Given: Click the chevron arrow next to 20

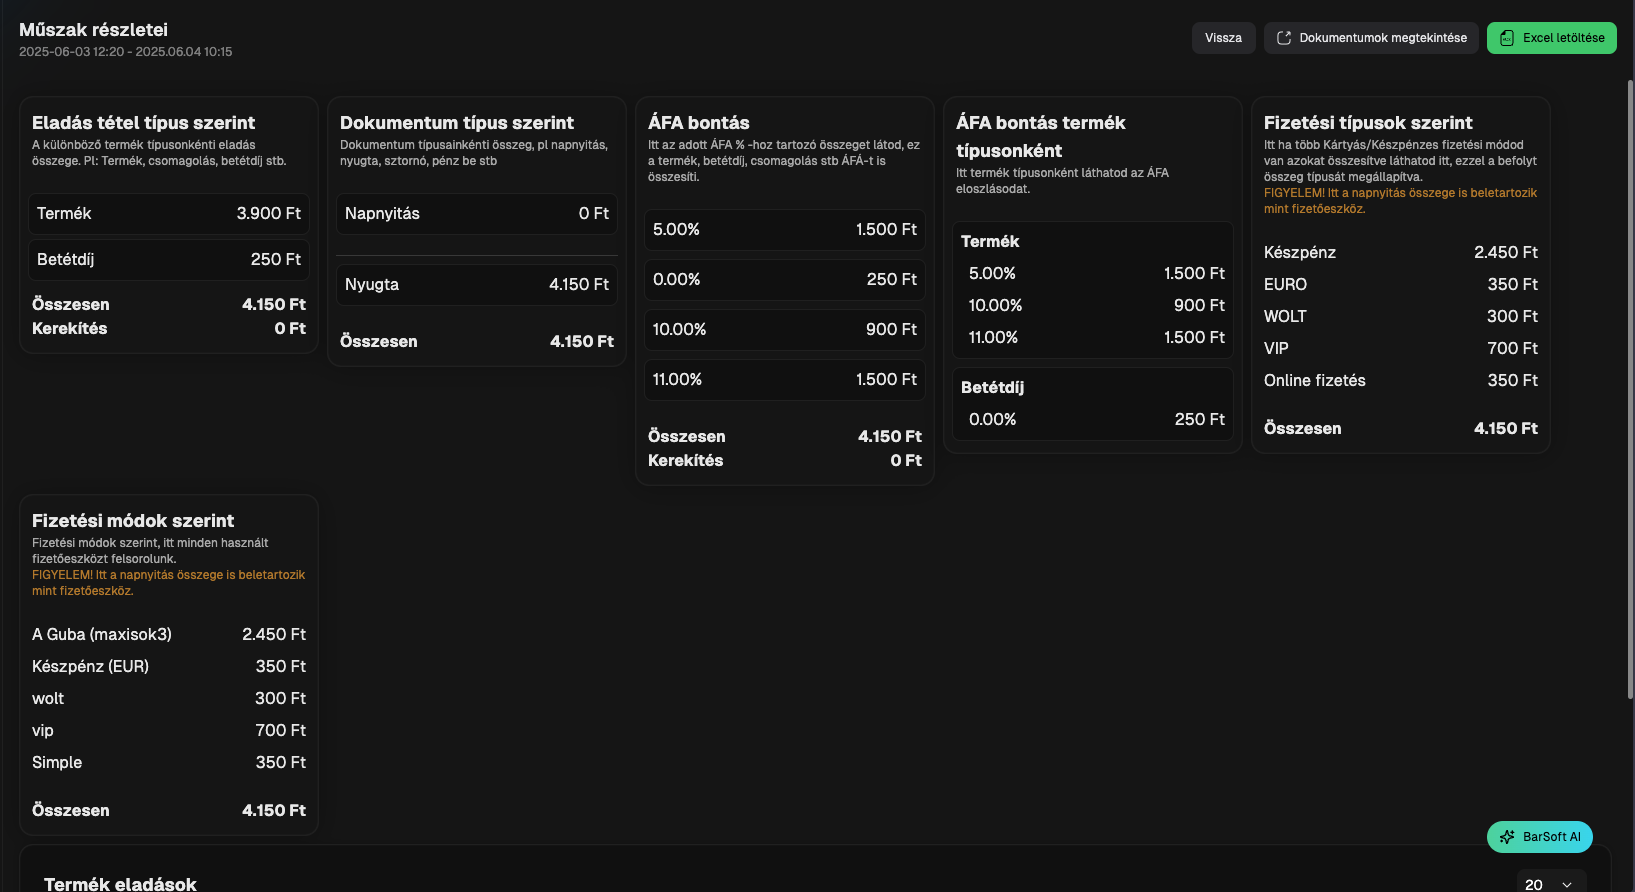Looking at the screenshot, I should click(1567, 885).
